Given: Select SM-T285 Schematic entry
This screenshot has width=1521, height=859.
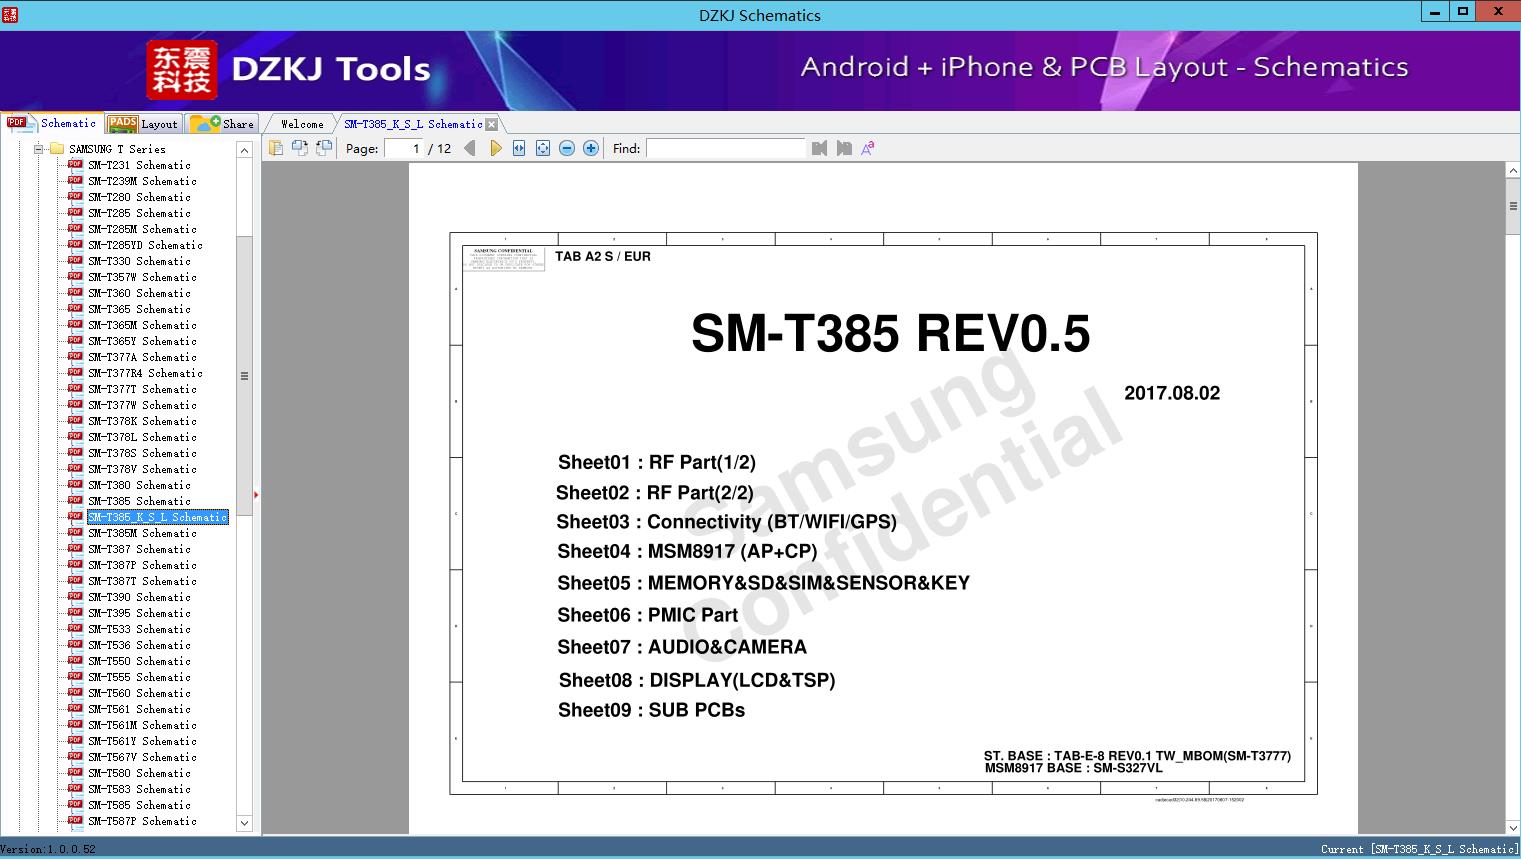Looking at the screenshot, I should tap(139, 213).
